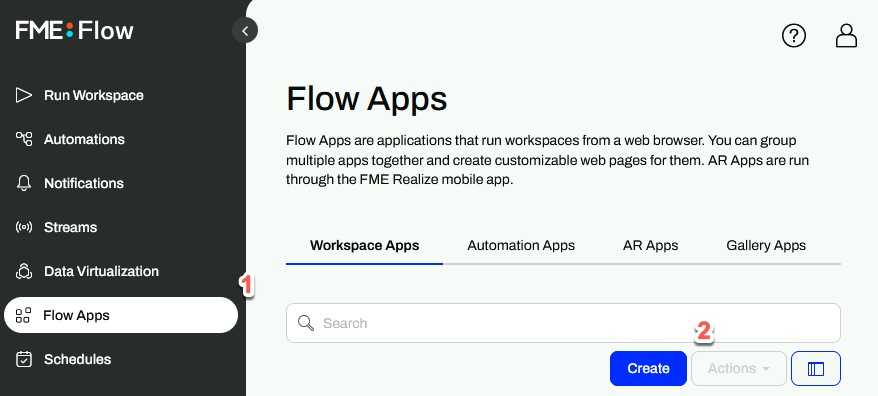Click the Run Workspace play icon
This screenshot has height=396, width=878.
[x=24, y=95]
